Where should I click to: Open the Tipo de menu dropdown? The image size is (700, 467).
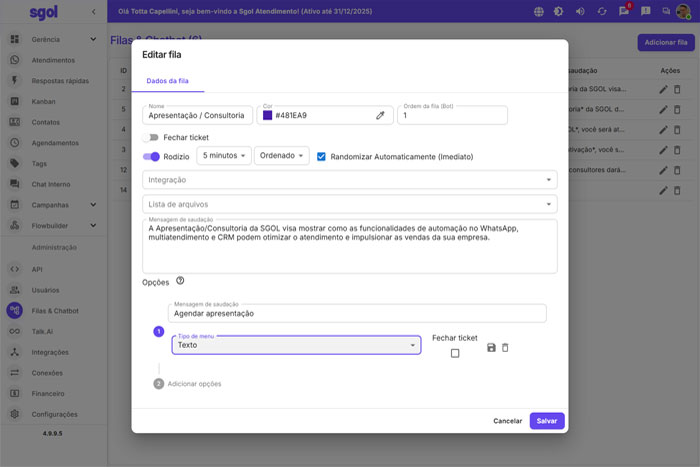297,345
